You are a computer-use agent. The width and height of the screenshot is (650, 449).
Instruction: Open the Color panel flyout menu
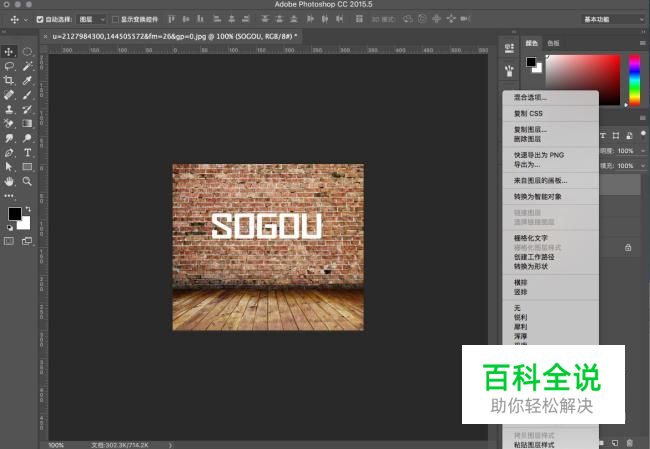643,43
